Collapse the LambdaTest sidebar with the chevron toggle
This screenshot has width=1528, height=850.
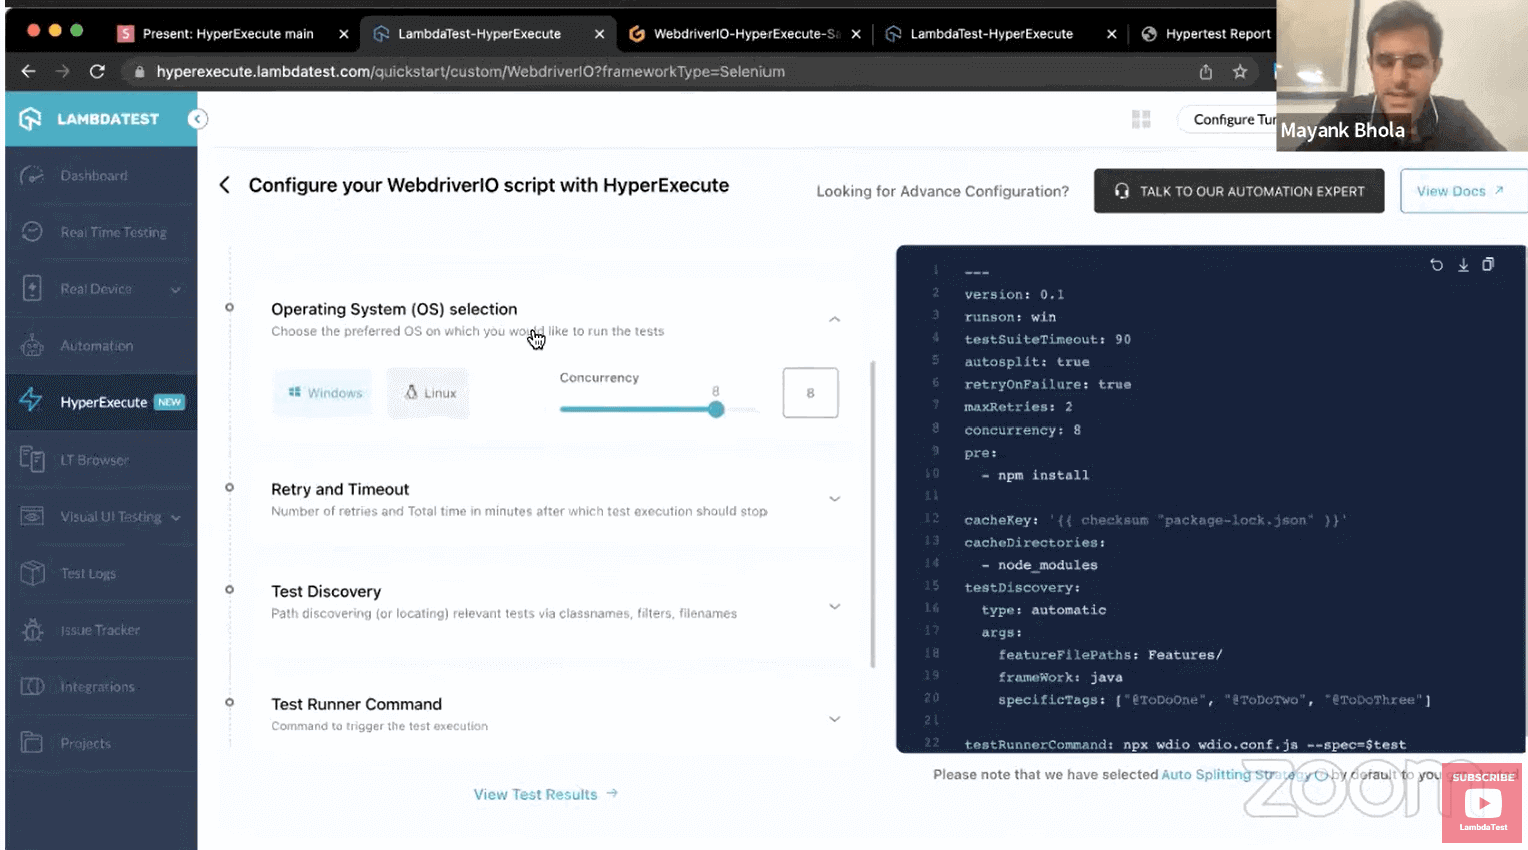(197, 118)
